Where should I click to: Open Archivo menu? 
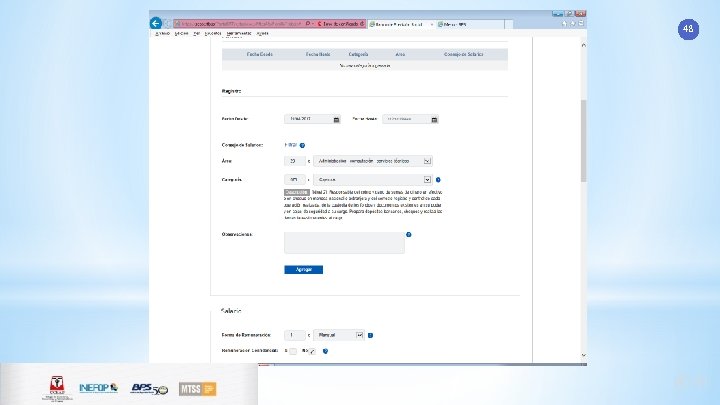click(162, 34)
